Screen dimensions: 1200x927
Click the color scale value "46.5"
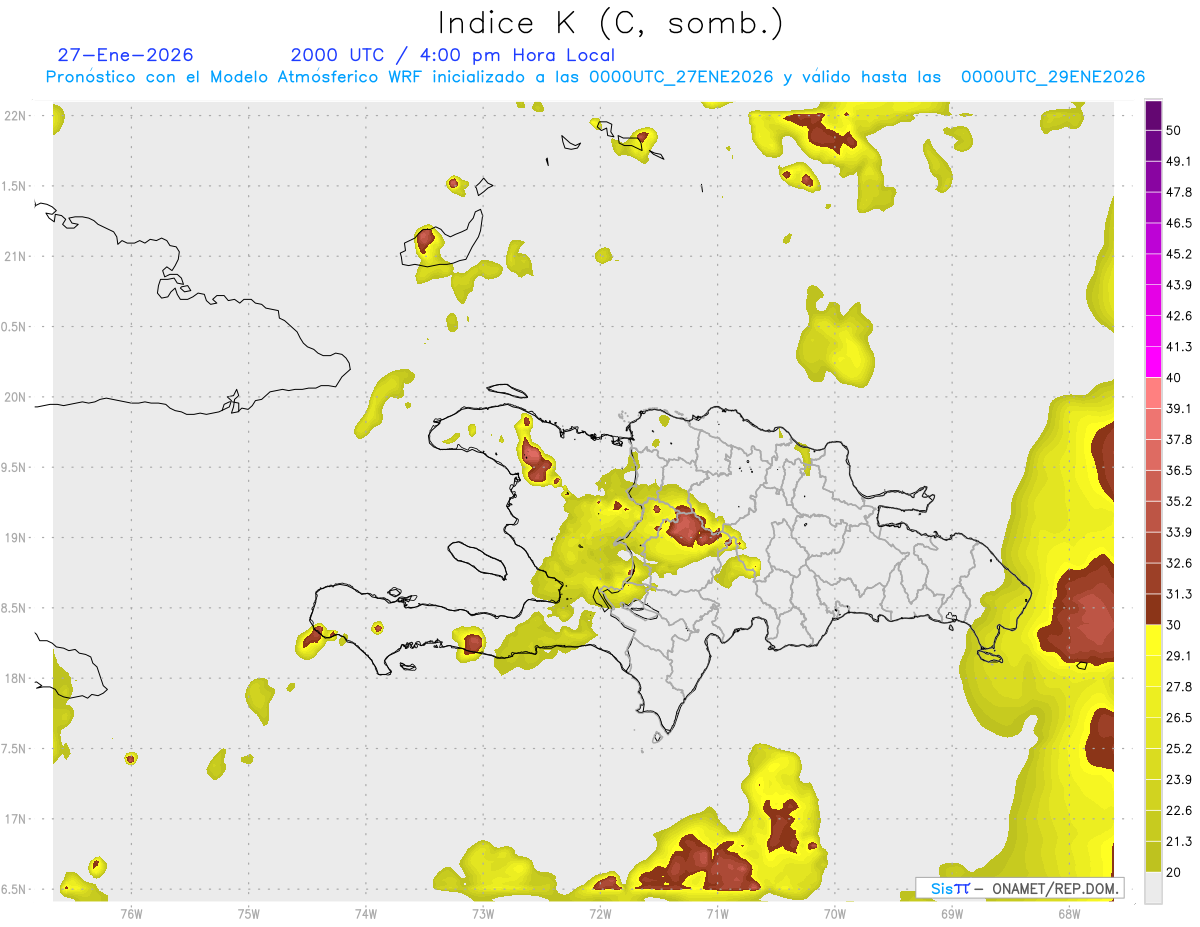(x=1179, y=223)
